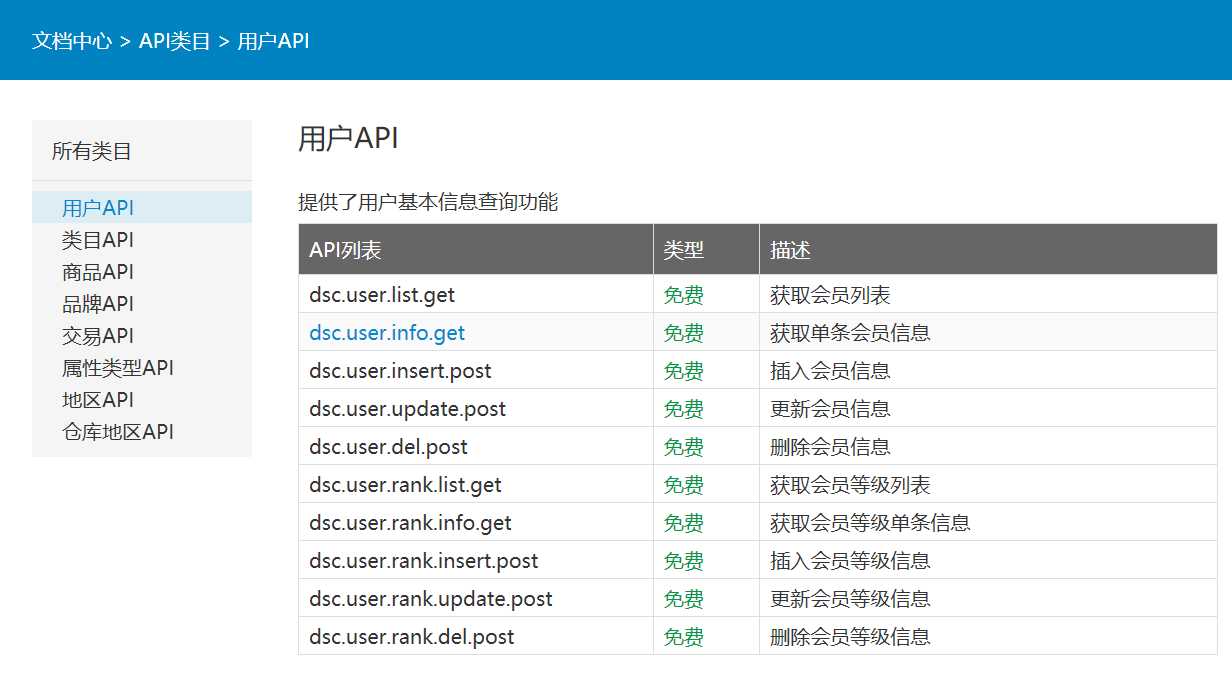View dsc.user.rank.info.get API
The image size is (1232, 690).
click(x=410, y=523)
